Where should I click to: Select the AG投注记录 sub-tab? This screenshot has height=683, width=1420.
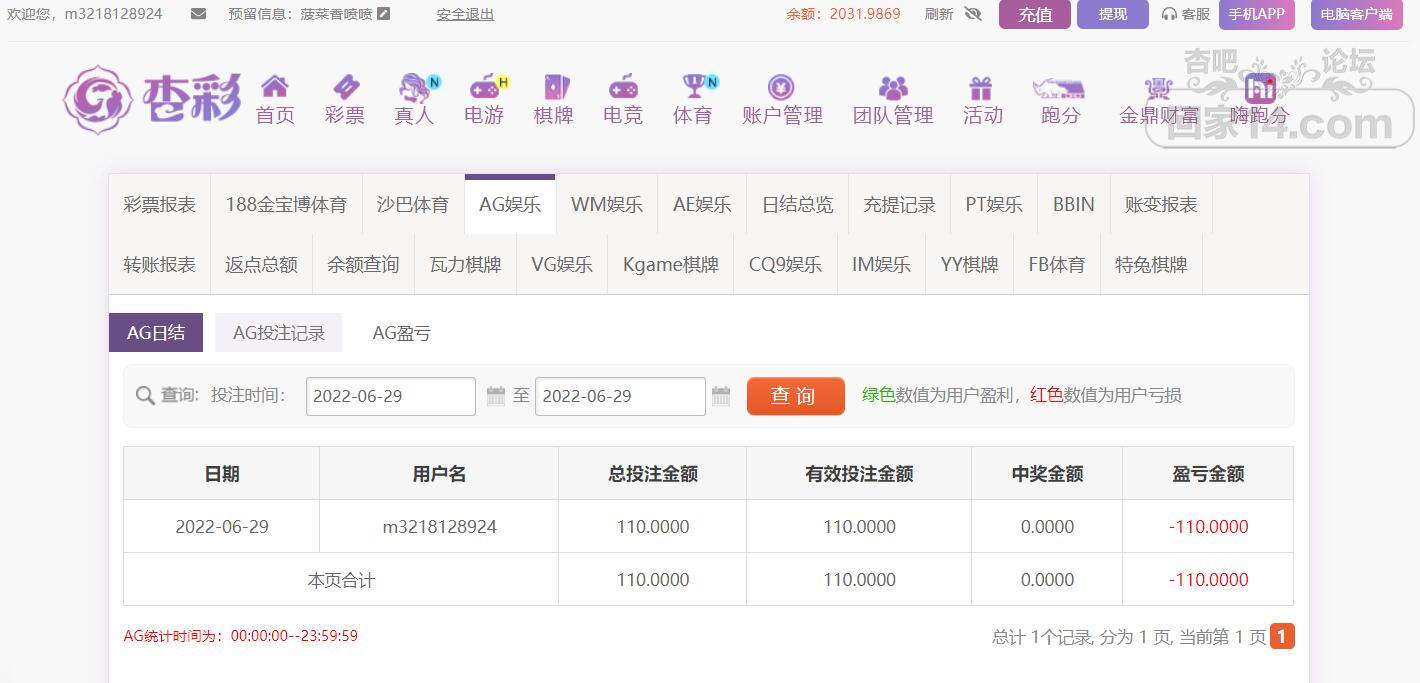pyautogui.click(x=279, y=333)
